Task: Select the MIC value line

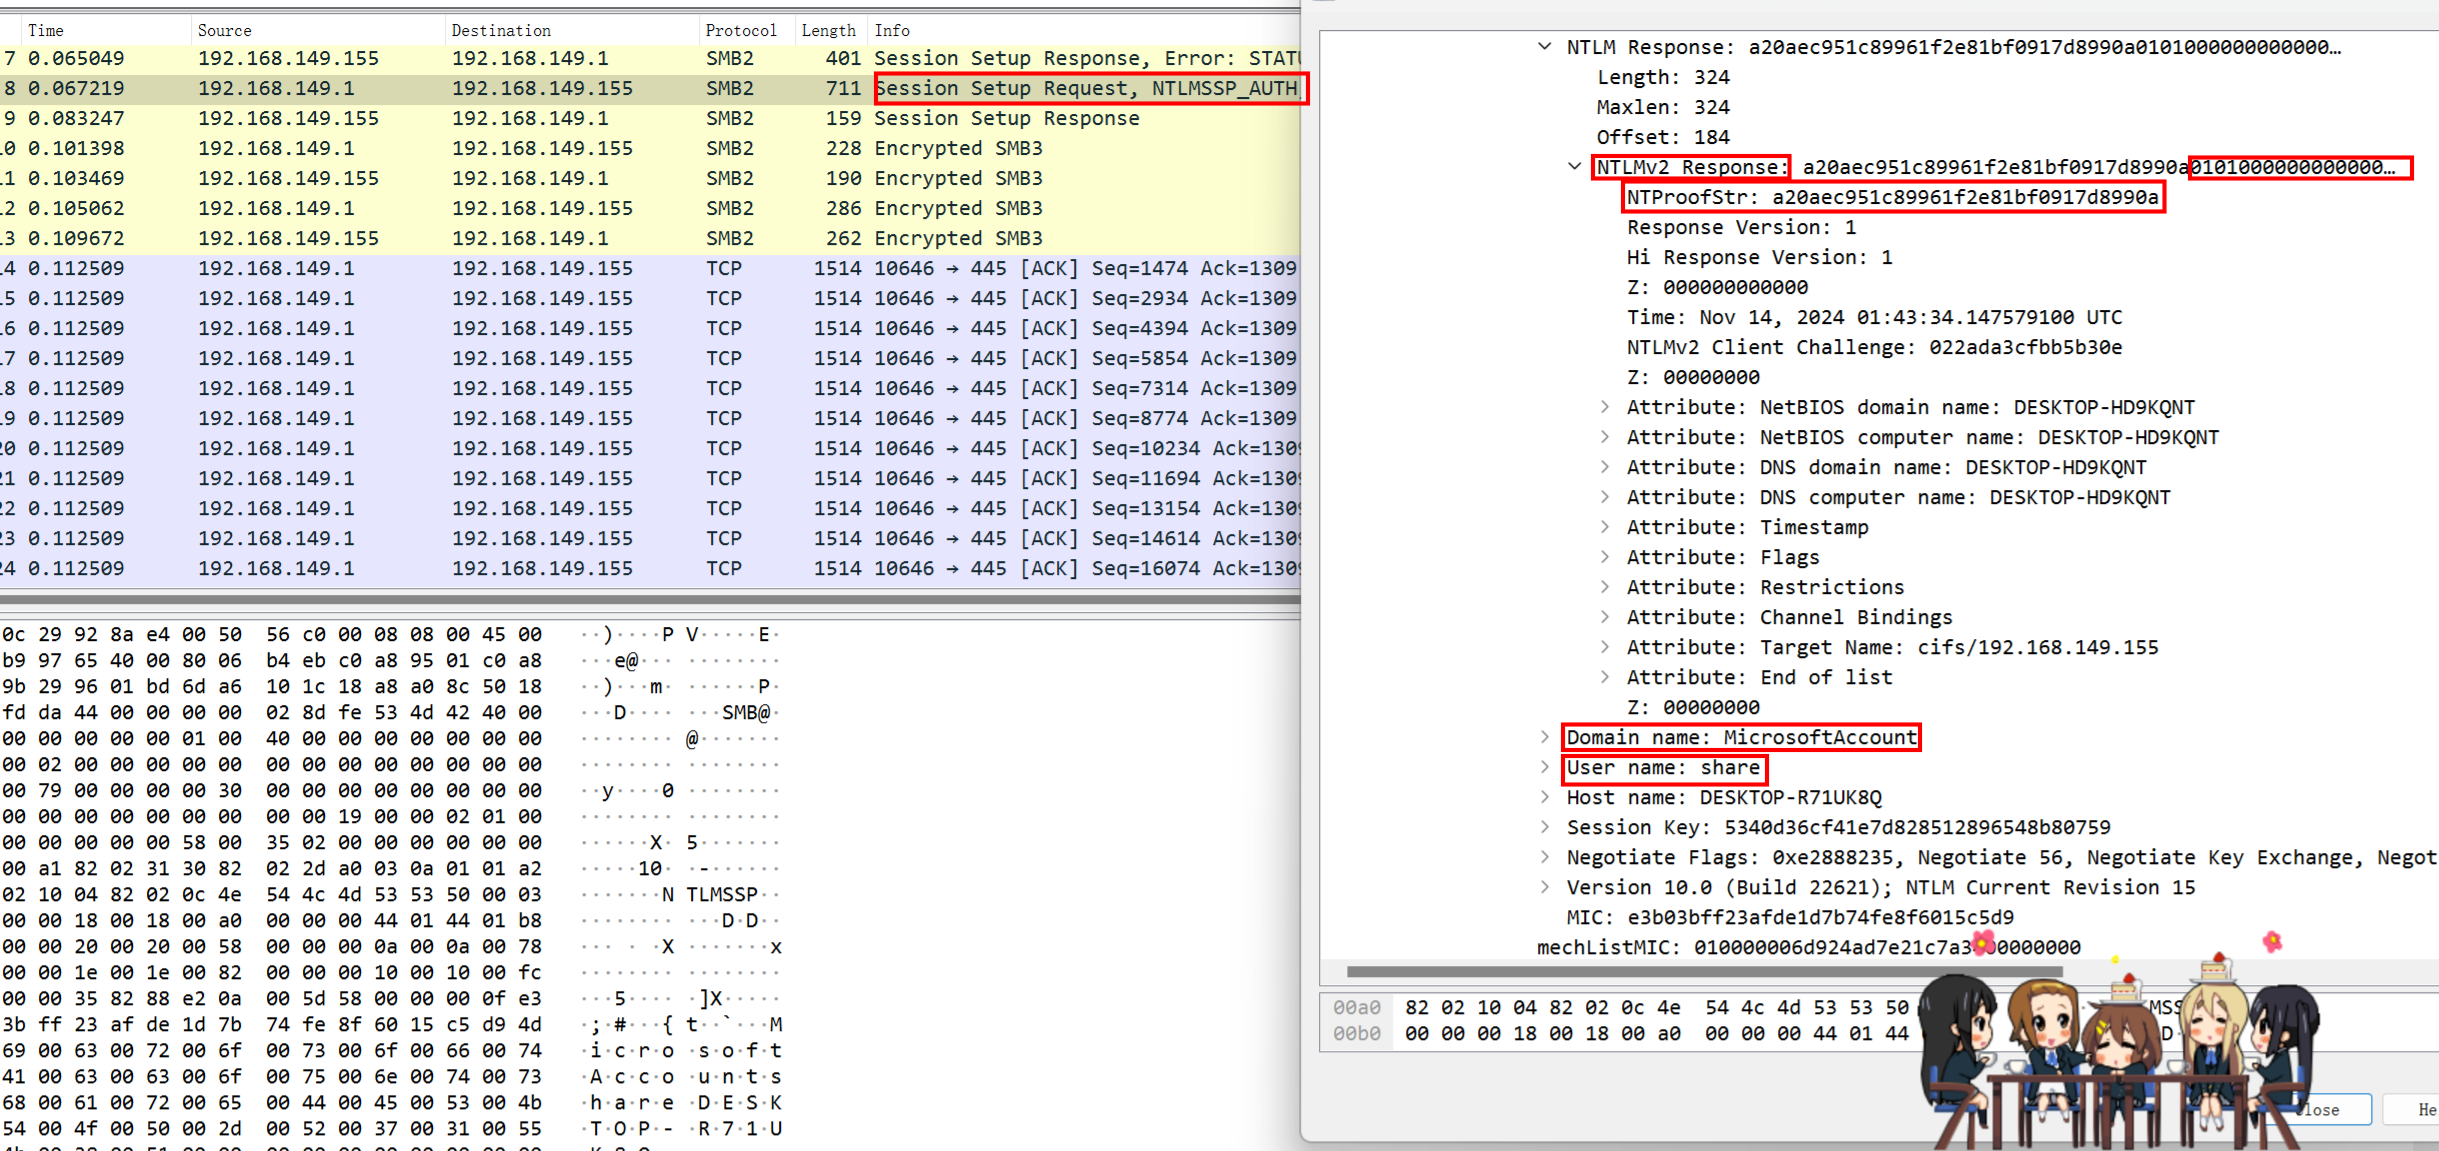Action: coord(1789,917)
